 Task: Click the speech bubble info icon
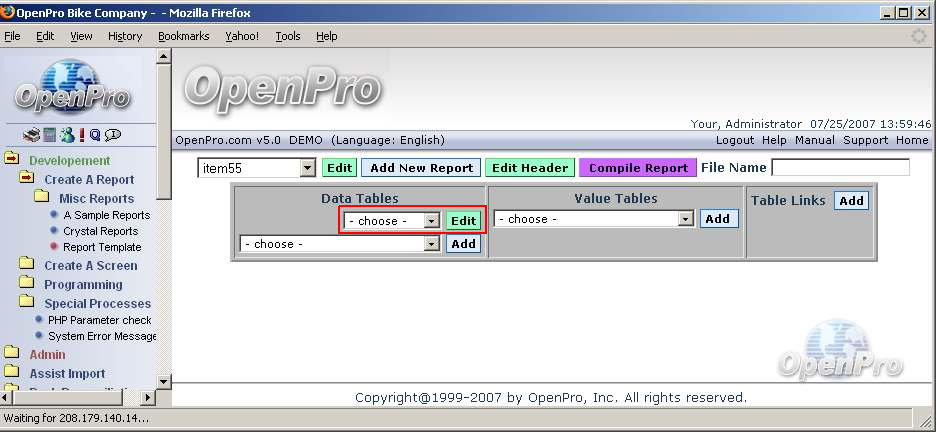[113, 135]
